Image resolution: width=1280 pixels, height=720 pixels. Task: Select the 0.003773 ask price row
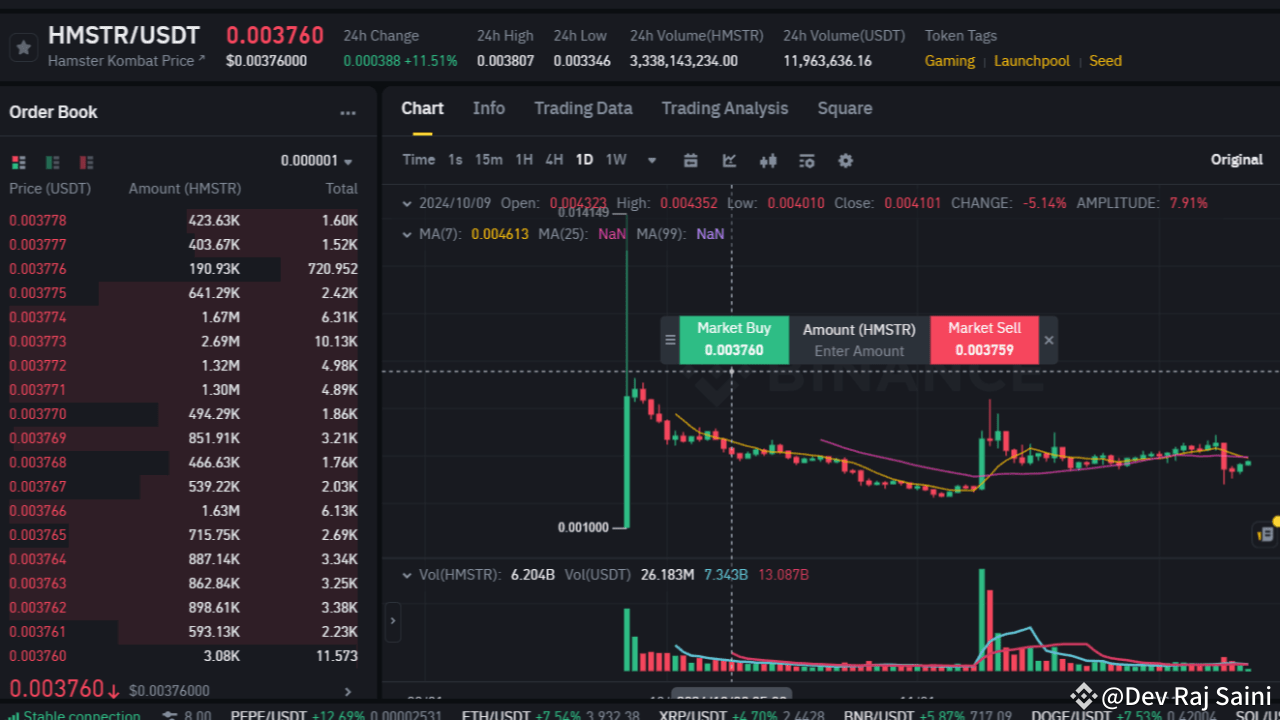click(x=184, y=341)
